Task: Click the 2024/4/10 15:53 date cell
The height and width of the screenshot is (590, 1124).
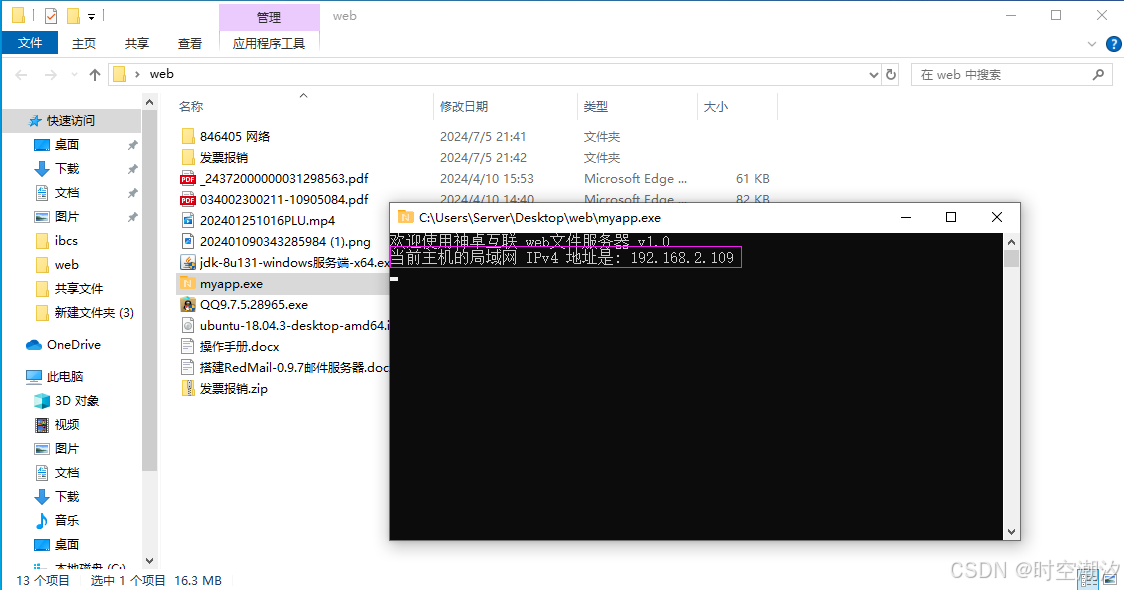Action: click(x=487, y=179)
